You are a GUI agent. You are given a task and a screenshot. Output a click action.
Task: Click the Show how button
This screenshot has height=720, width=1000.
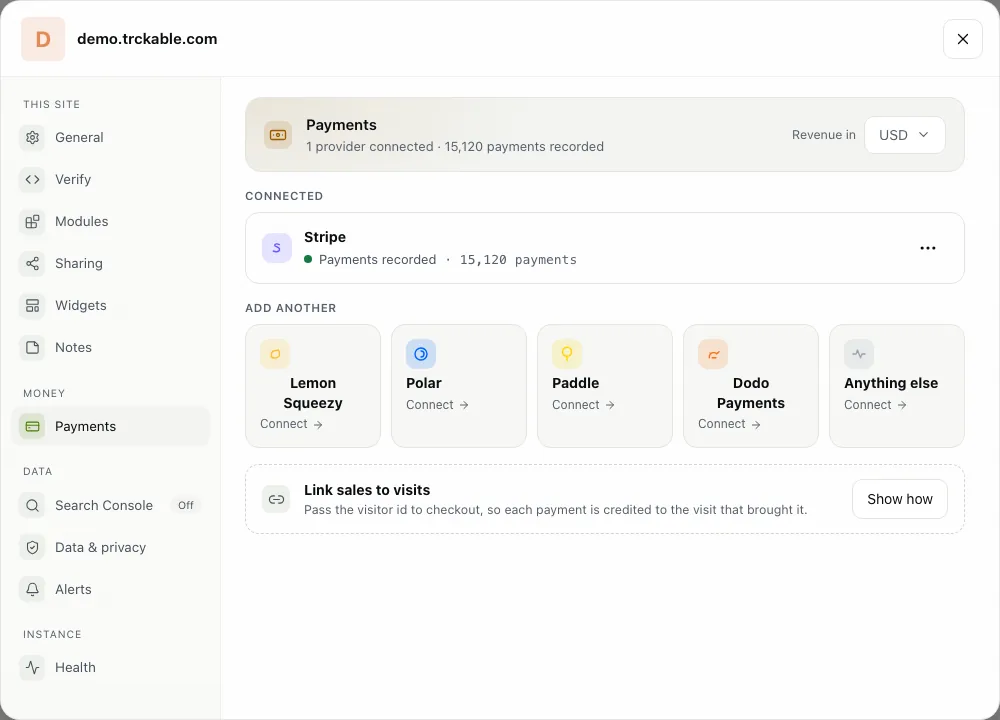point(899,499)
